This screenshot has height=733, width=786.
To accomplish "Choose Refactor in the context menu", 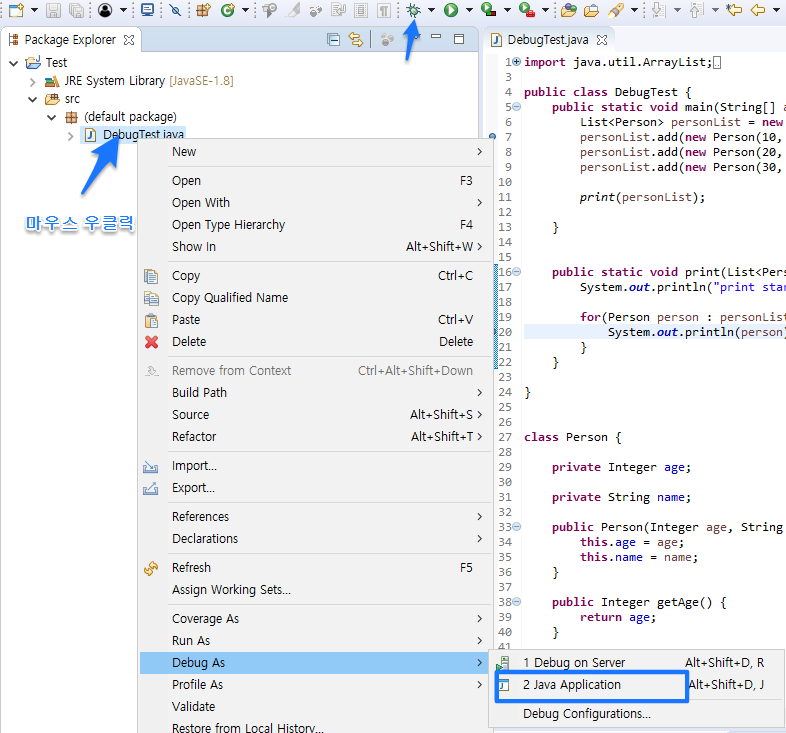I will pyautogui.click(x=316, y=437).
